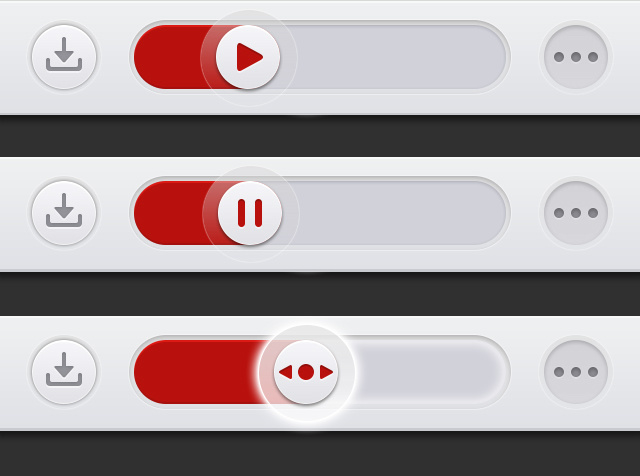Open the three-dots menu in the play row
The height and width of the screenshot is (476, 640).
pos(576,57)
